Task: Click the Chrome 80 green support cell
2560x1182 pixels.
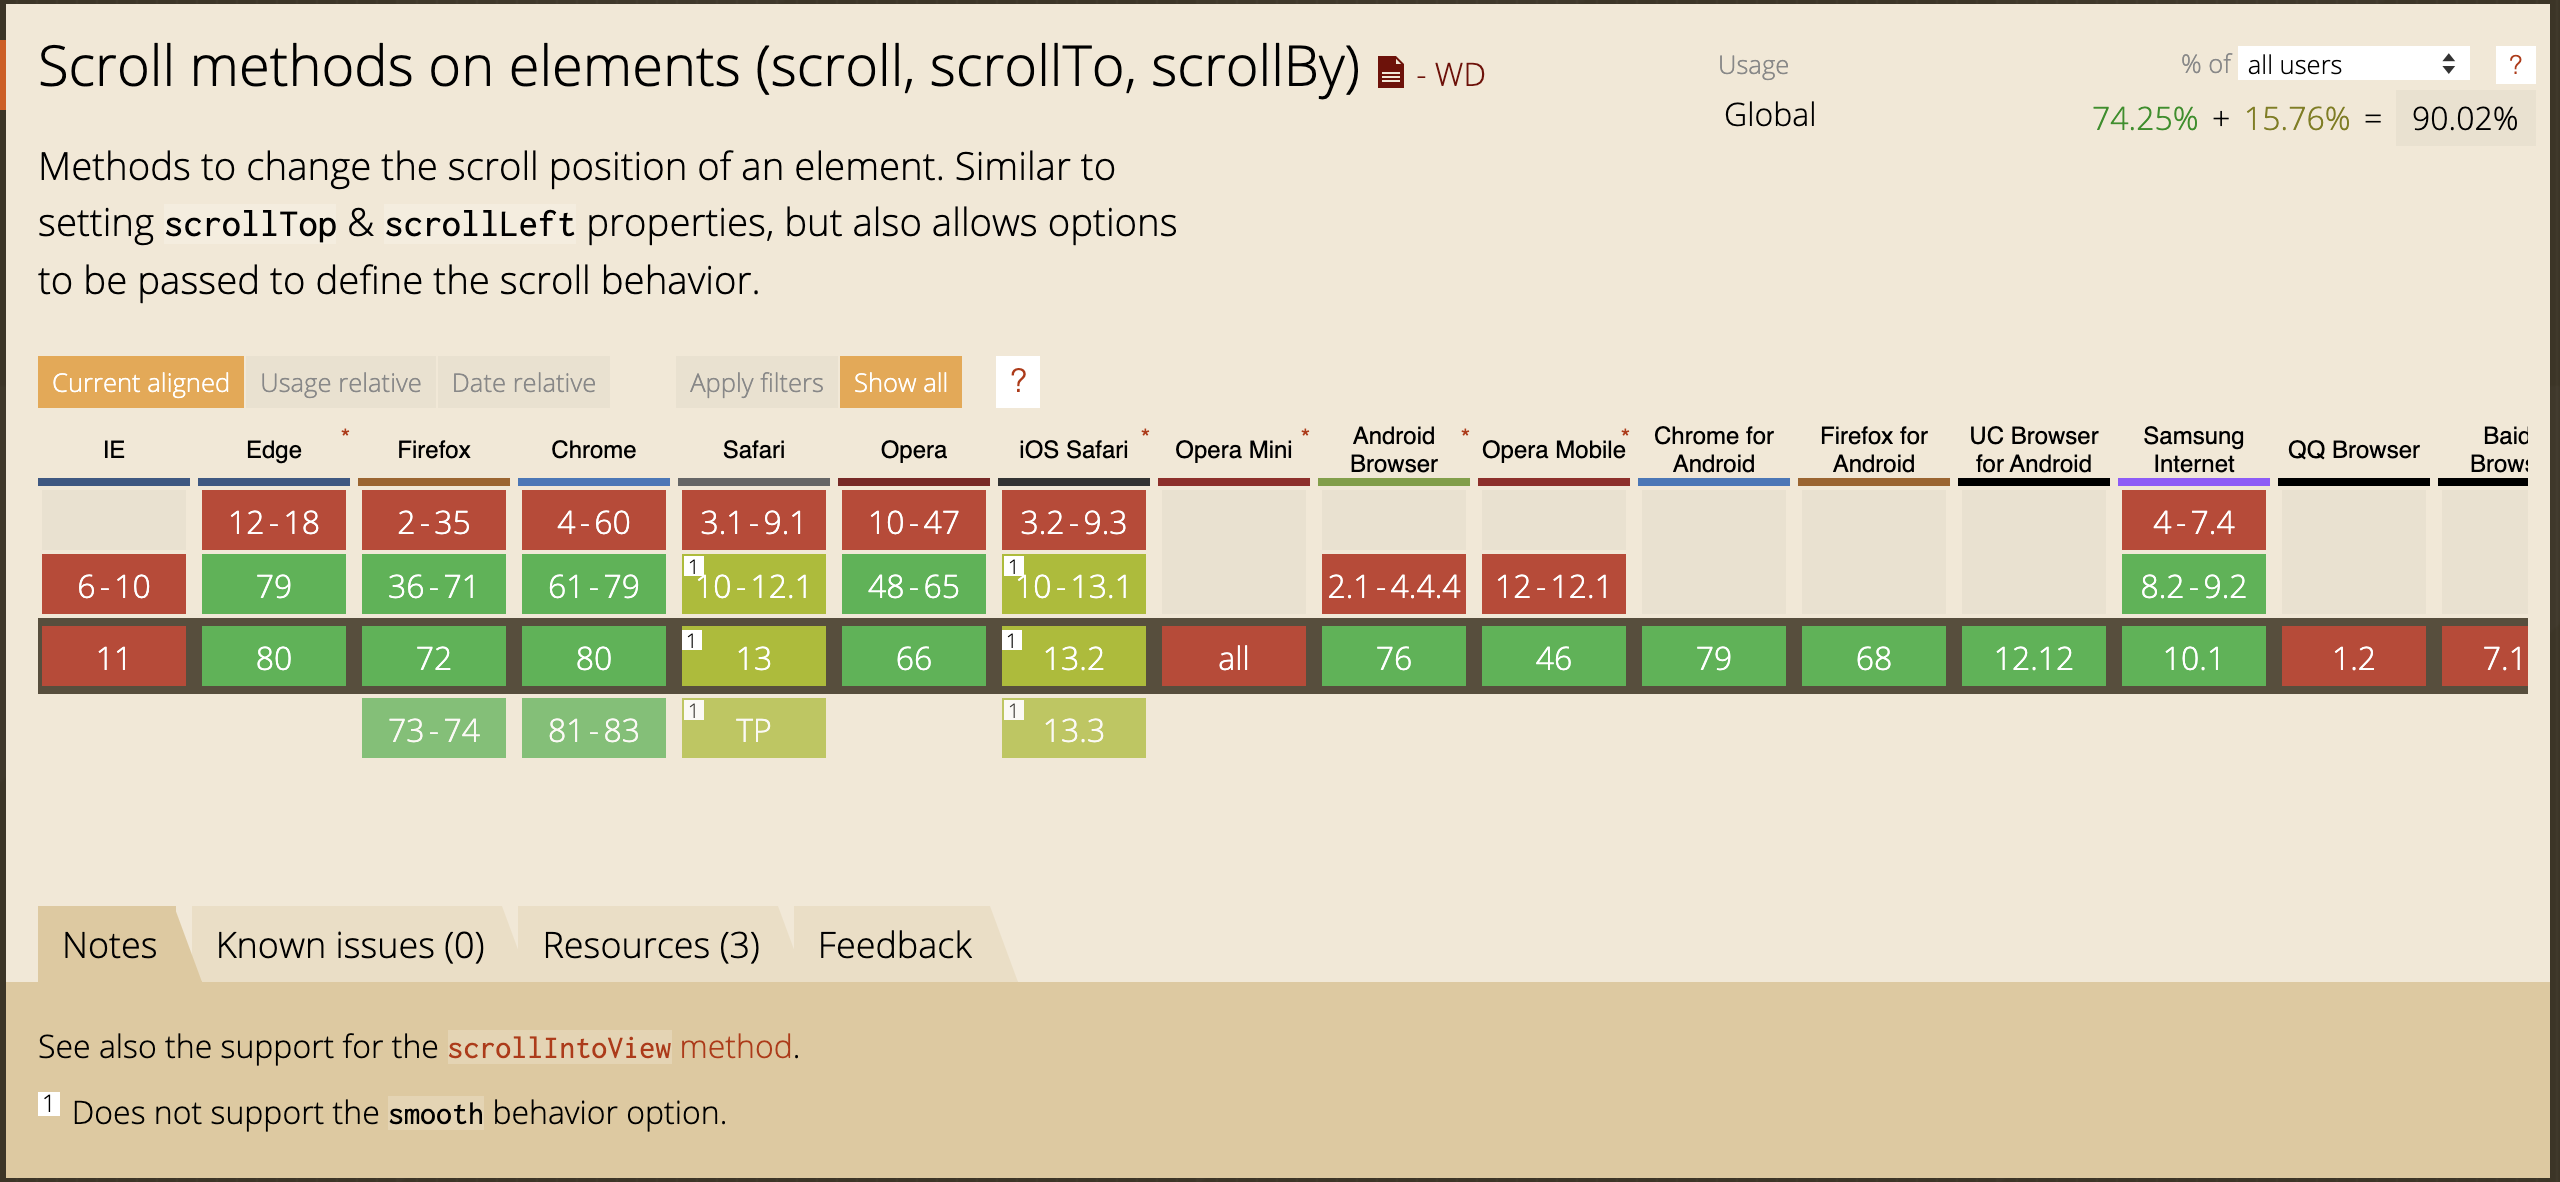Action: [593, 658]
